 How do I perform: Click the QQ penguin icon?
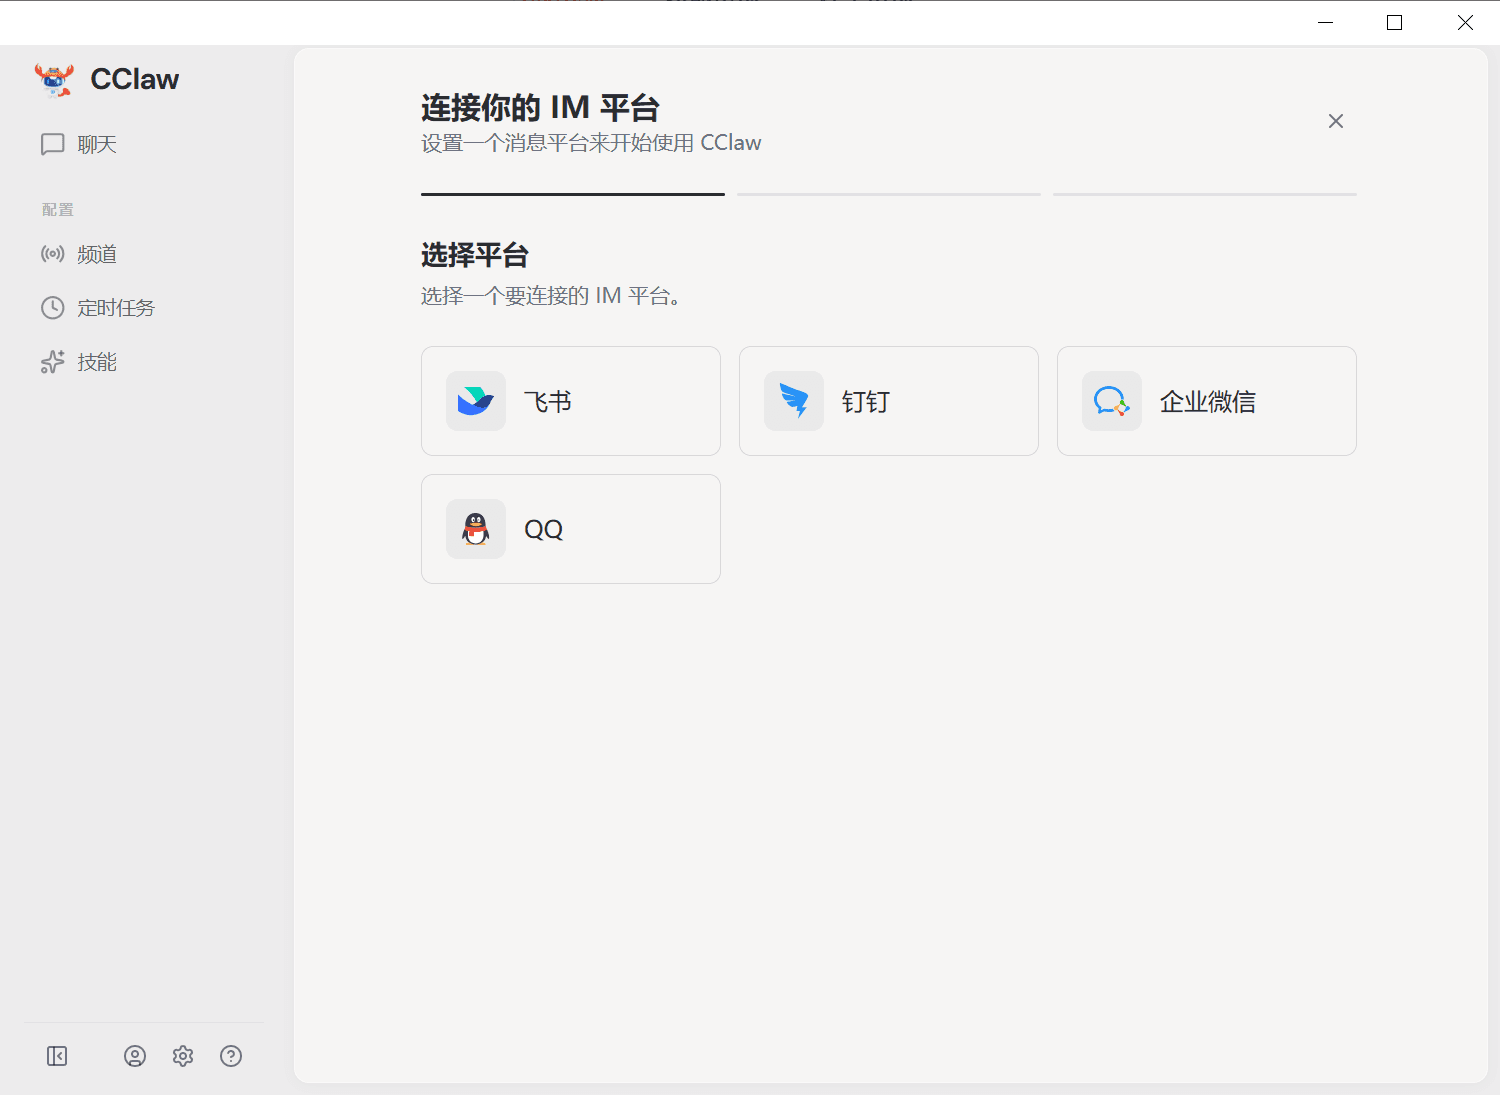(x=476, y=529)
